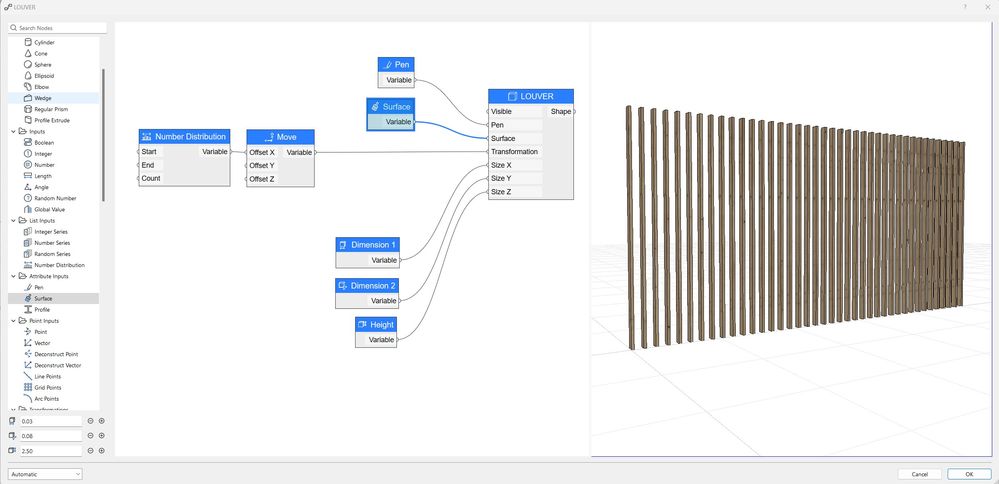Click the OK button
The height and width of the screenshot is (484, 999).
[x=969, y=474]
